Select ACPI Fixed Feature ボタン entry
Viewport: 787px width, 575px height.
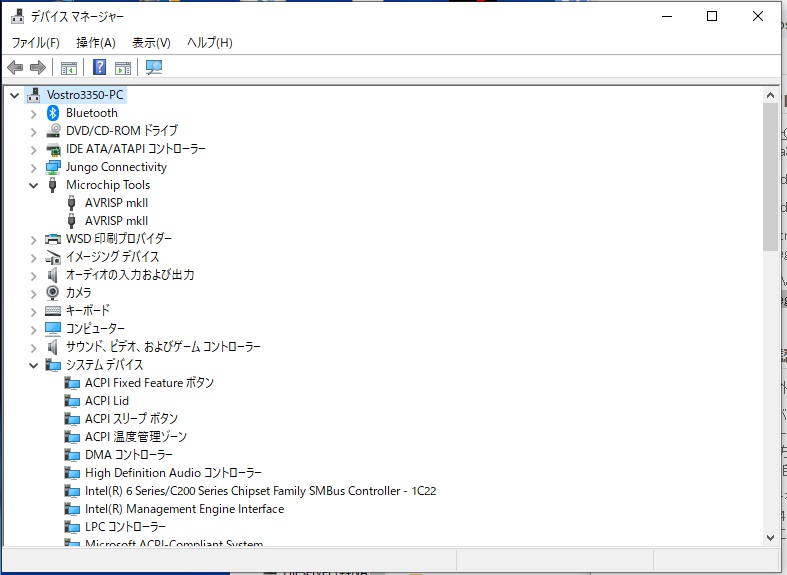(150, 383)
